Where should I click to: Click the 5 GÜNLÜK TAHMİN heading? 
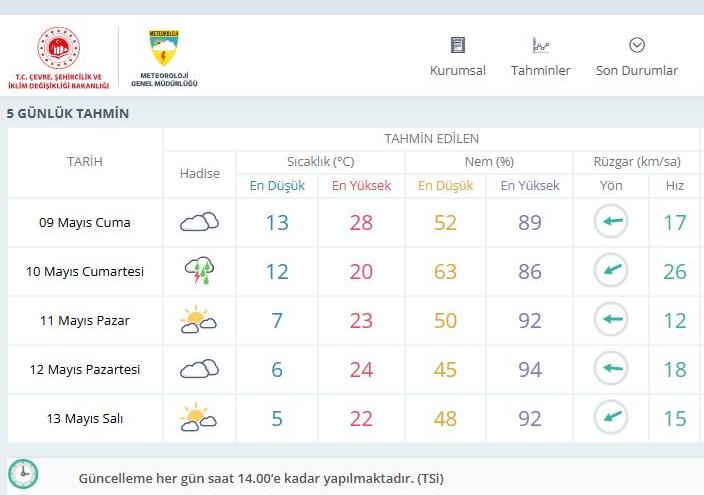click(68, 113)
